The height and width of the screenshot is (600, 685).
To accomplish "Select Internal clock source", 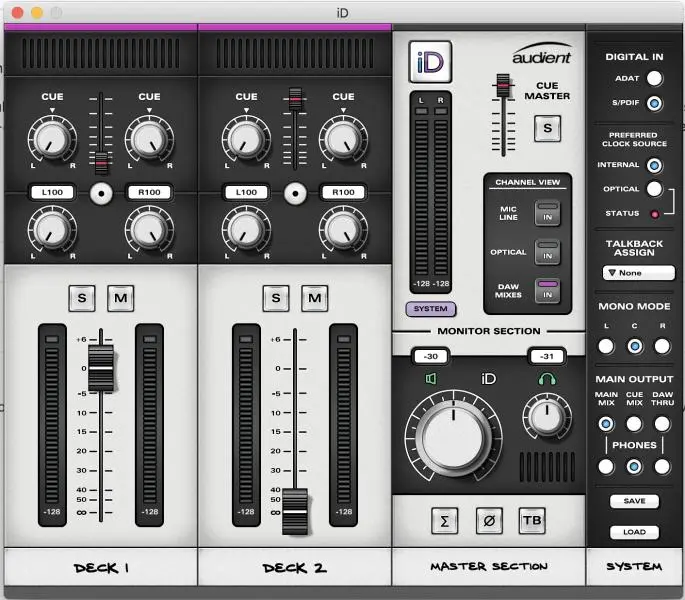I will (x=654, y=165).
